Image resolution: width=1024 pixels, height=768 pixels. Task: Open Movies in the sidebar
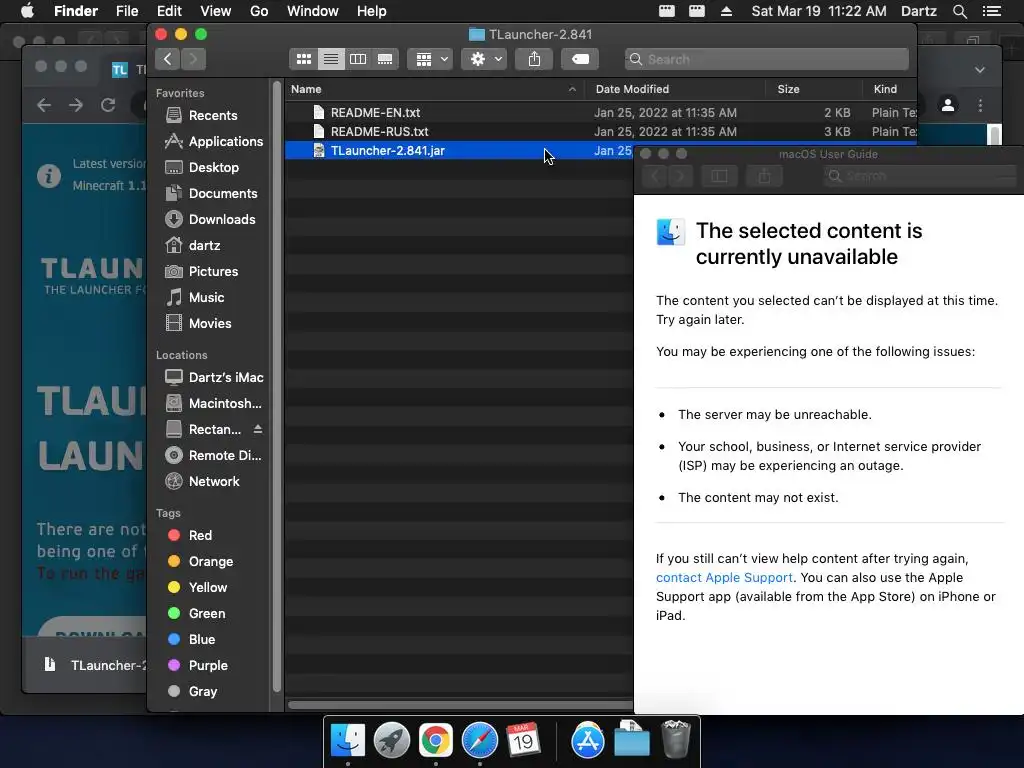pos(198,324)
